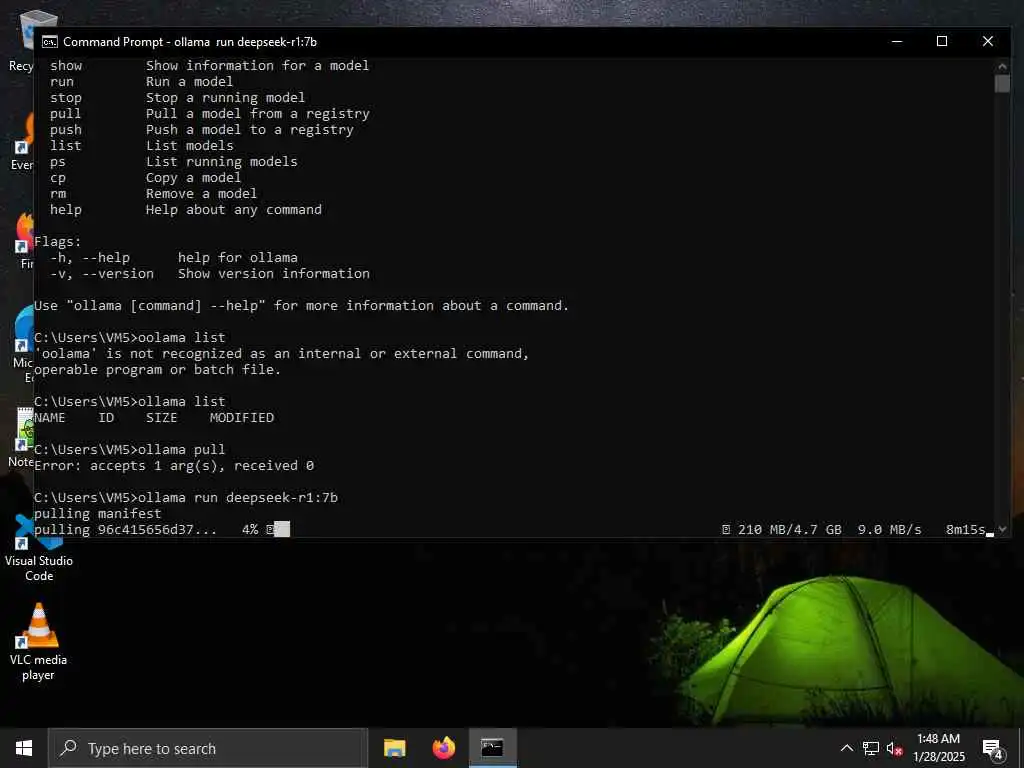Click the 'stop Stop a running model' row

(178, 97)
